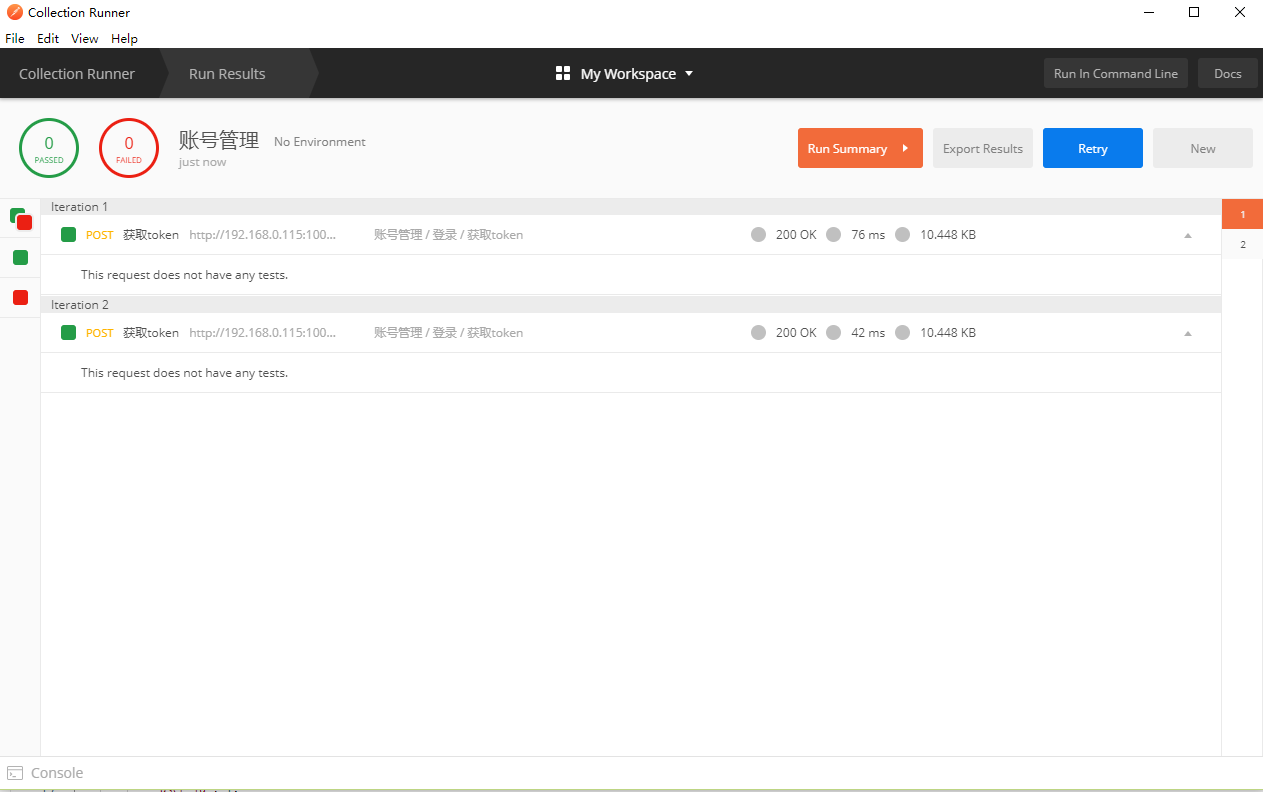
Task: Click the Iteration 1 header
Action: pos(631,207)
